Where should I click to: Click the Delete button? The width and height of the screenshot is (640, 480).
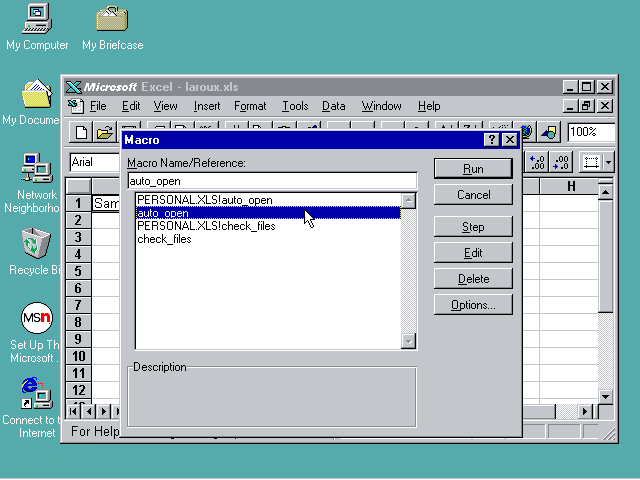tap(473, 279)
